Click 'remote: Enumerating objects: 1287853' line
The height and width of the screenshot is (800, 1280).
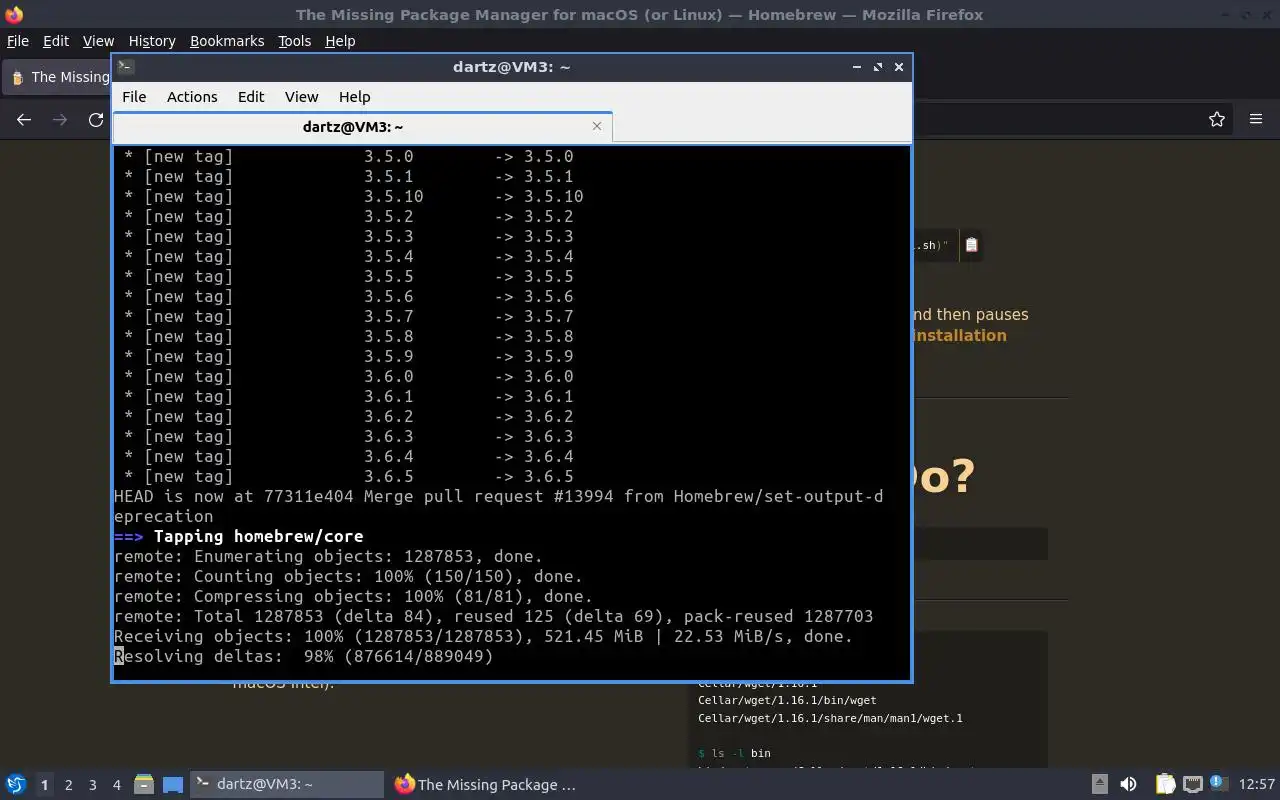pyautogui.click(x=328, y=556)
